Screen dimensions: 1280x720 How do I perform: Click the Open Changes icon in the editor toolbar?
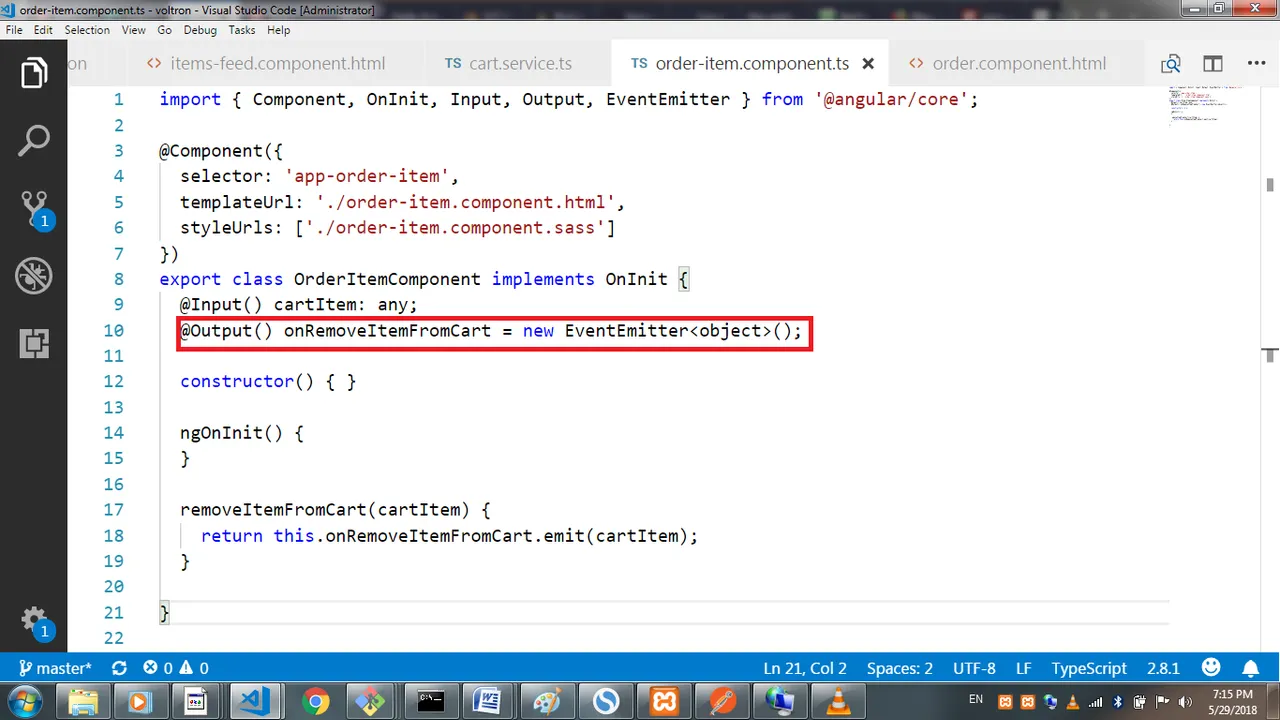click(x=1170, y=64)
